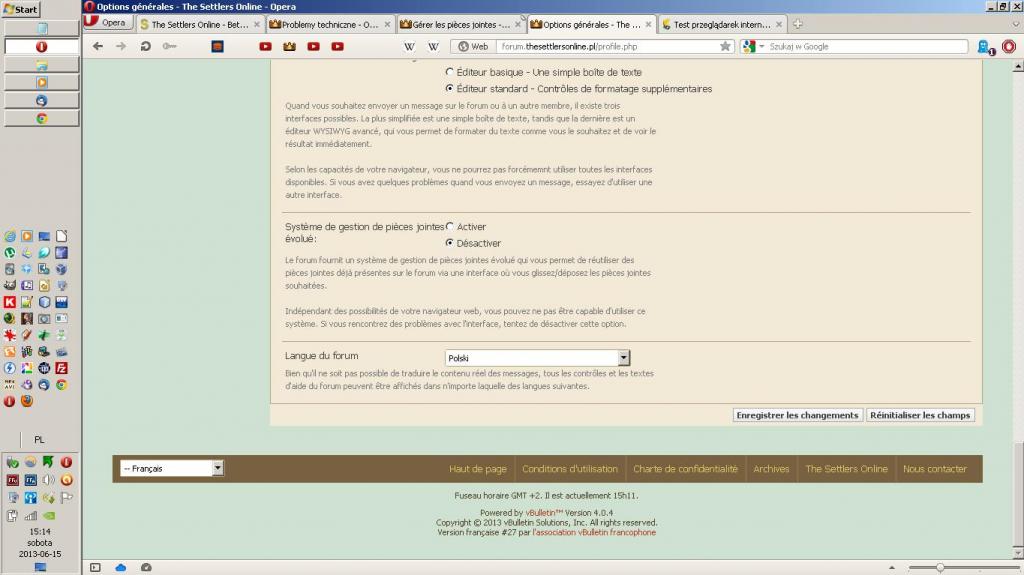The image size is (1024, 575).
Task: Bookmark page with the star icon
Action: pyautogui.click(x=725, y=46)
